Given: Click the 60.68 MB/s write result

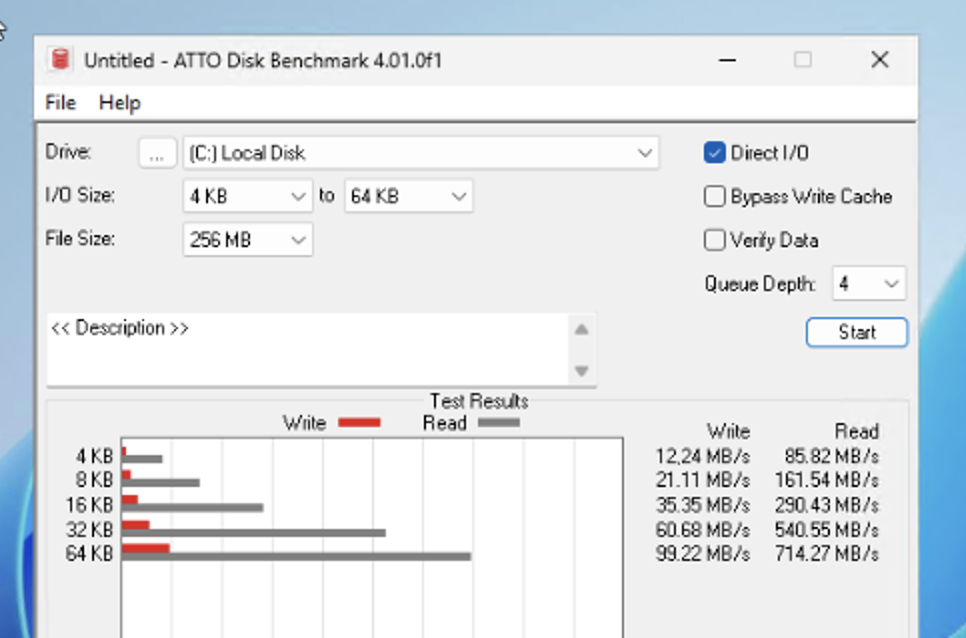Looking at the screenshot, I should pyautogui.click(x=702, y=530).
